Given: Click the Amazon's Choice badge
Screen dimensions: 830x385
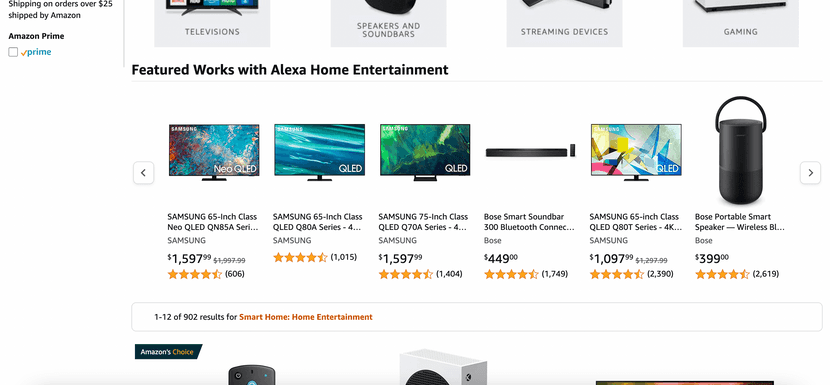Looking at the screenshot, I should click(x=168, y=352).
